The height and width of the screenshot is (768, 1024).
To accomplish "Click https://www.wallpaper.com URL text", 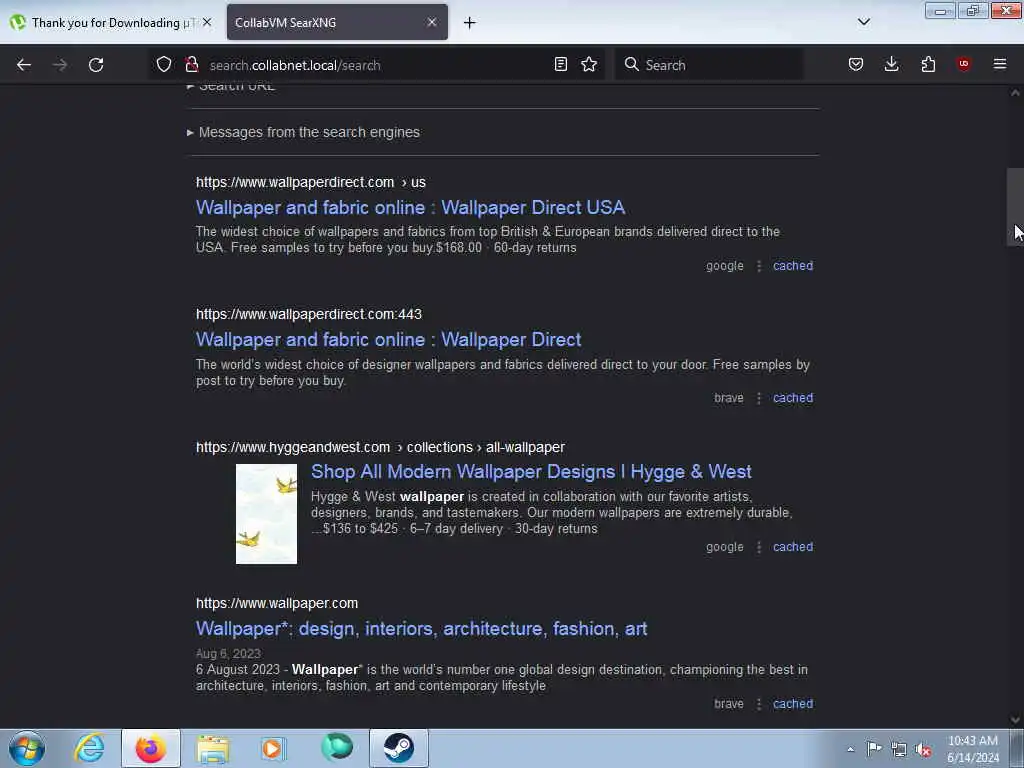I will tap(277, 603).
